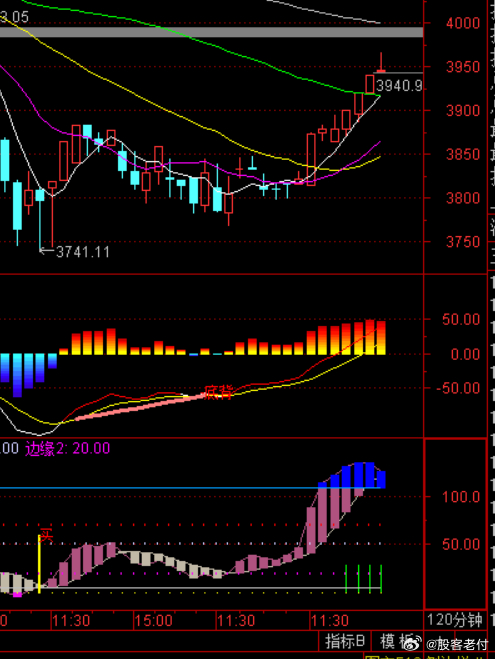Viewport: 495px width, 659px height.
Task: Open the 指标B indicator tab
Action: [x=347, y=641]
